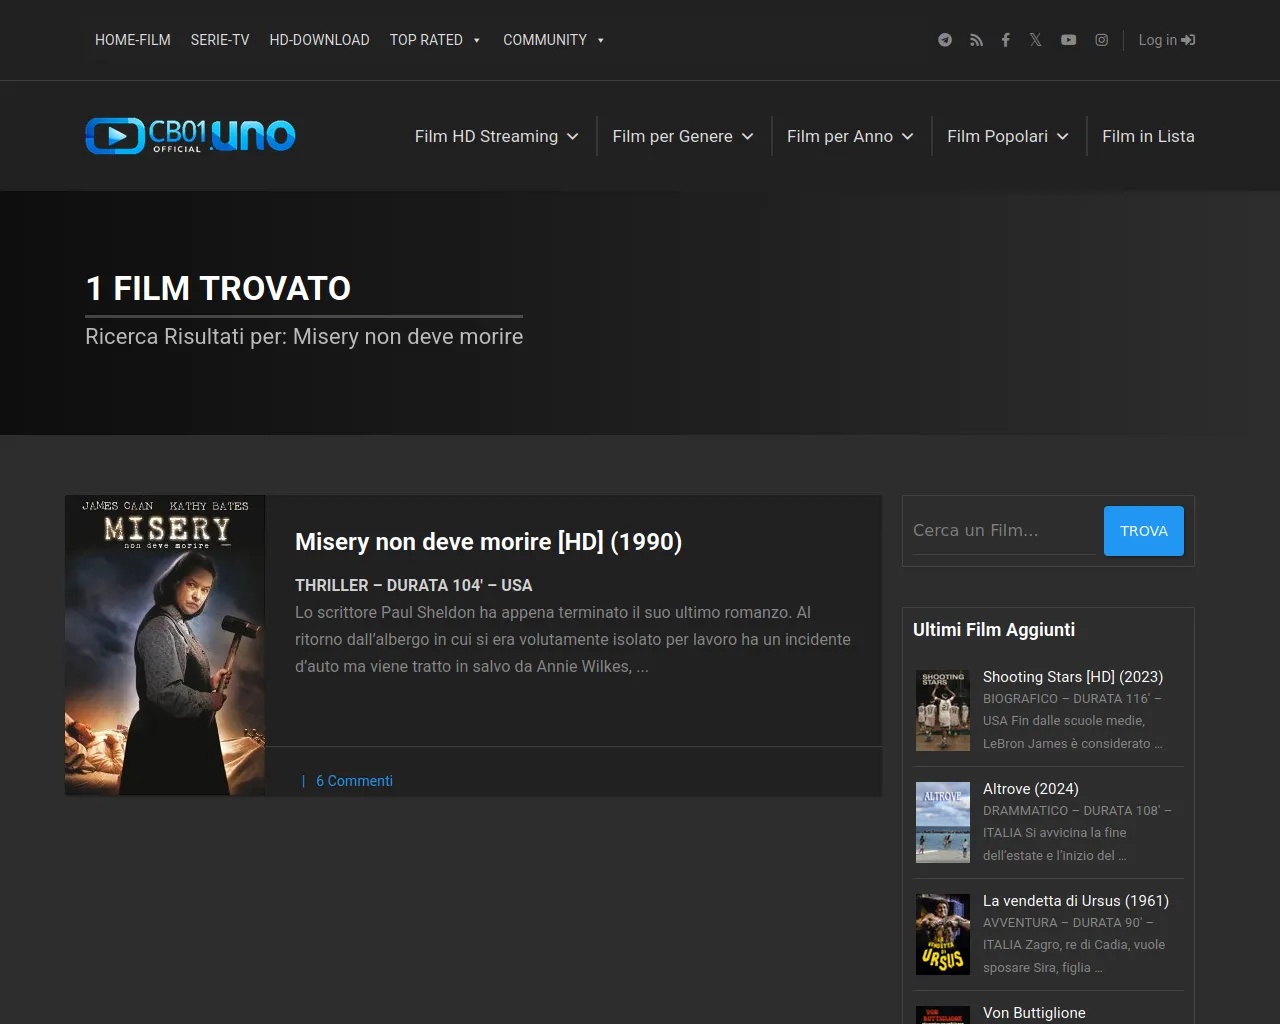Open the HD-DOWNLOAD section
The width and height of the screenshot is (1280, 1024).
320,40
